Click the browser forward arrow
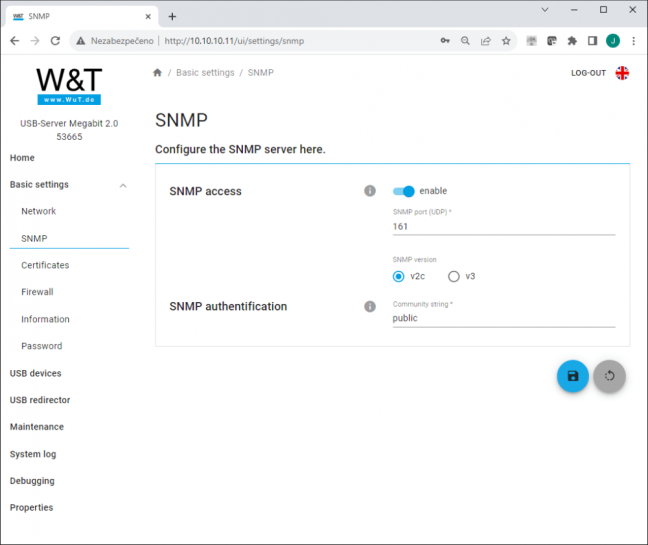Viewport: 648px width, 545px height. pos(35,40)
